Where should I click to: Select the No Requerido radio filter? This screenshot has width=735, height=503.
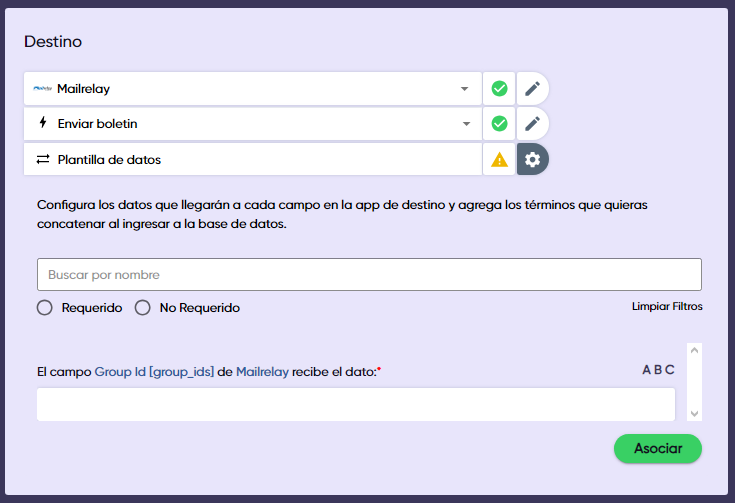click(x=142, y=308)
